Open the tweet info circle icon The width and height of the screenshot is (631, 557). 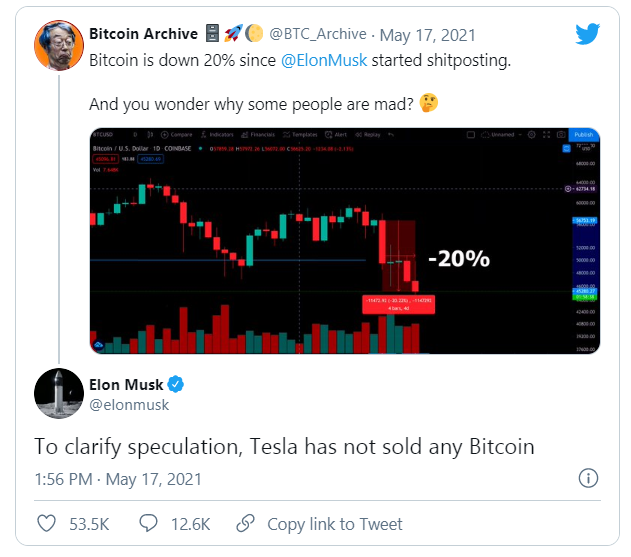coord(589,477)
